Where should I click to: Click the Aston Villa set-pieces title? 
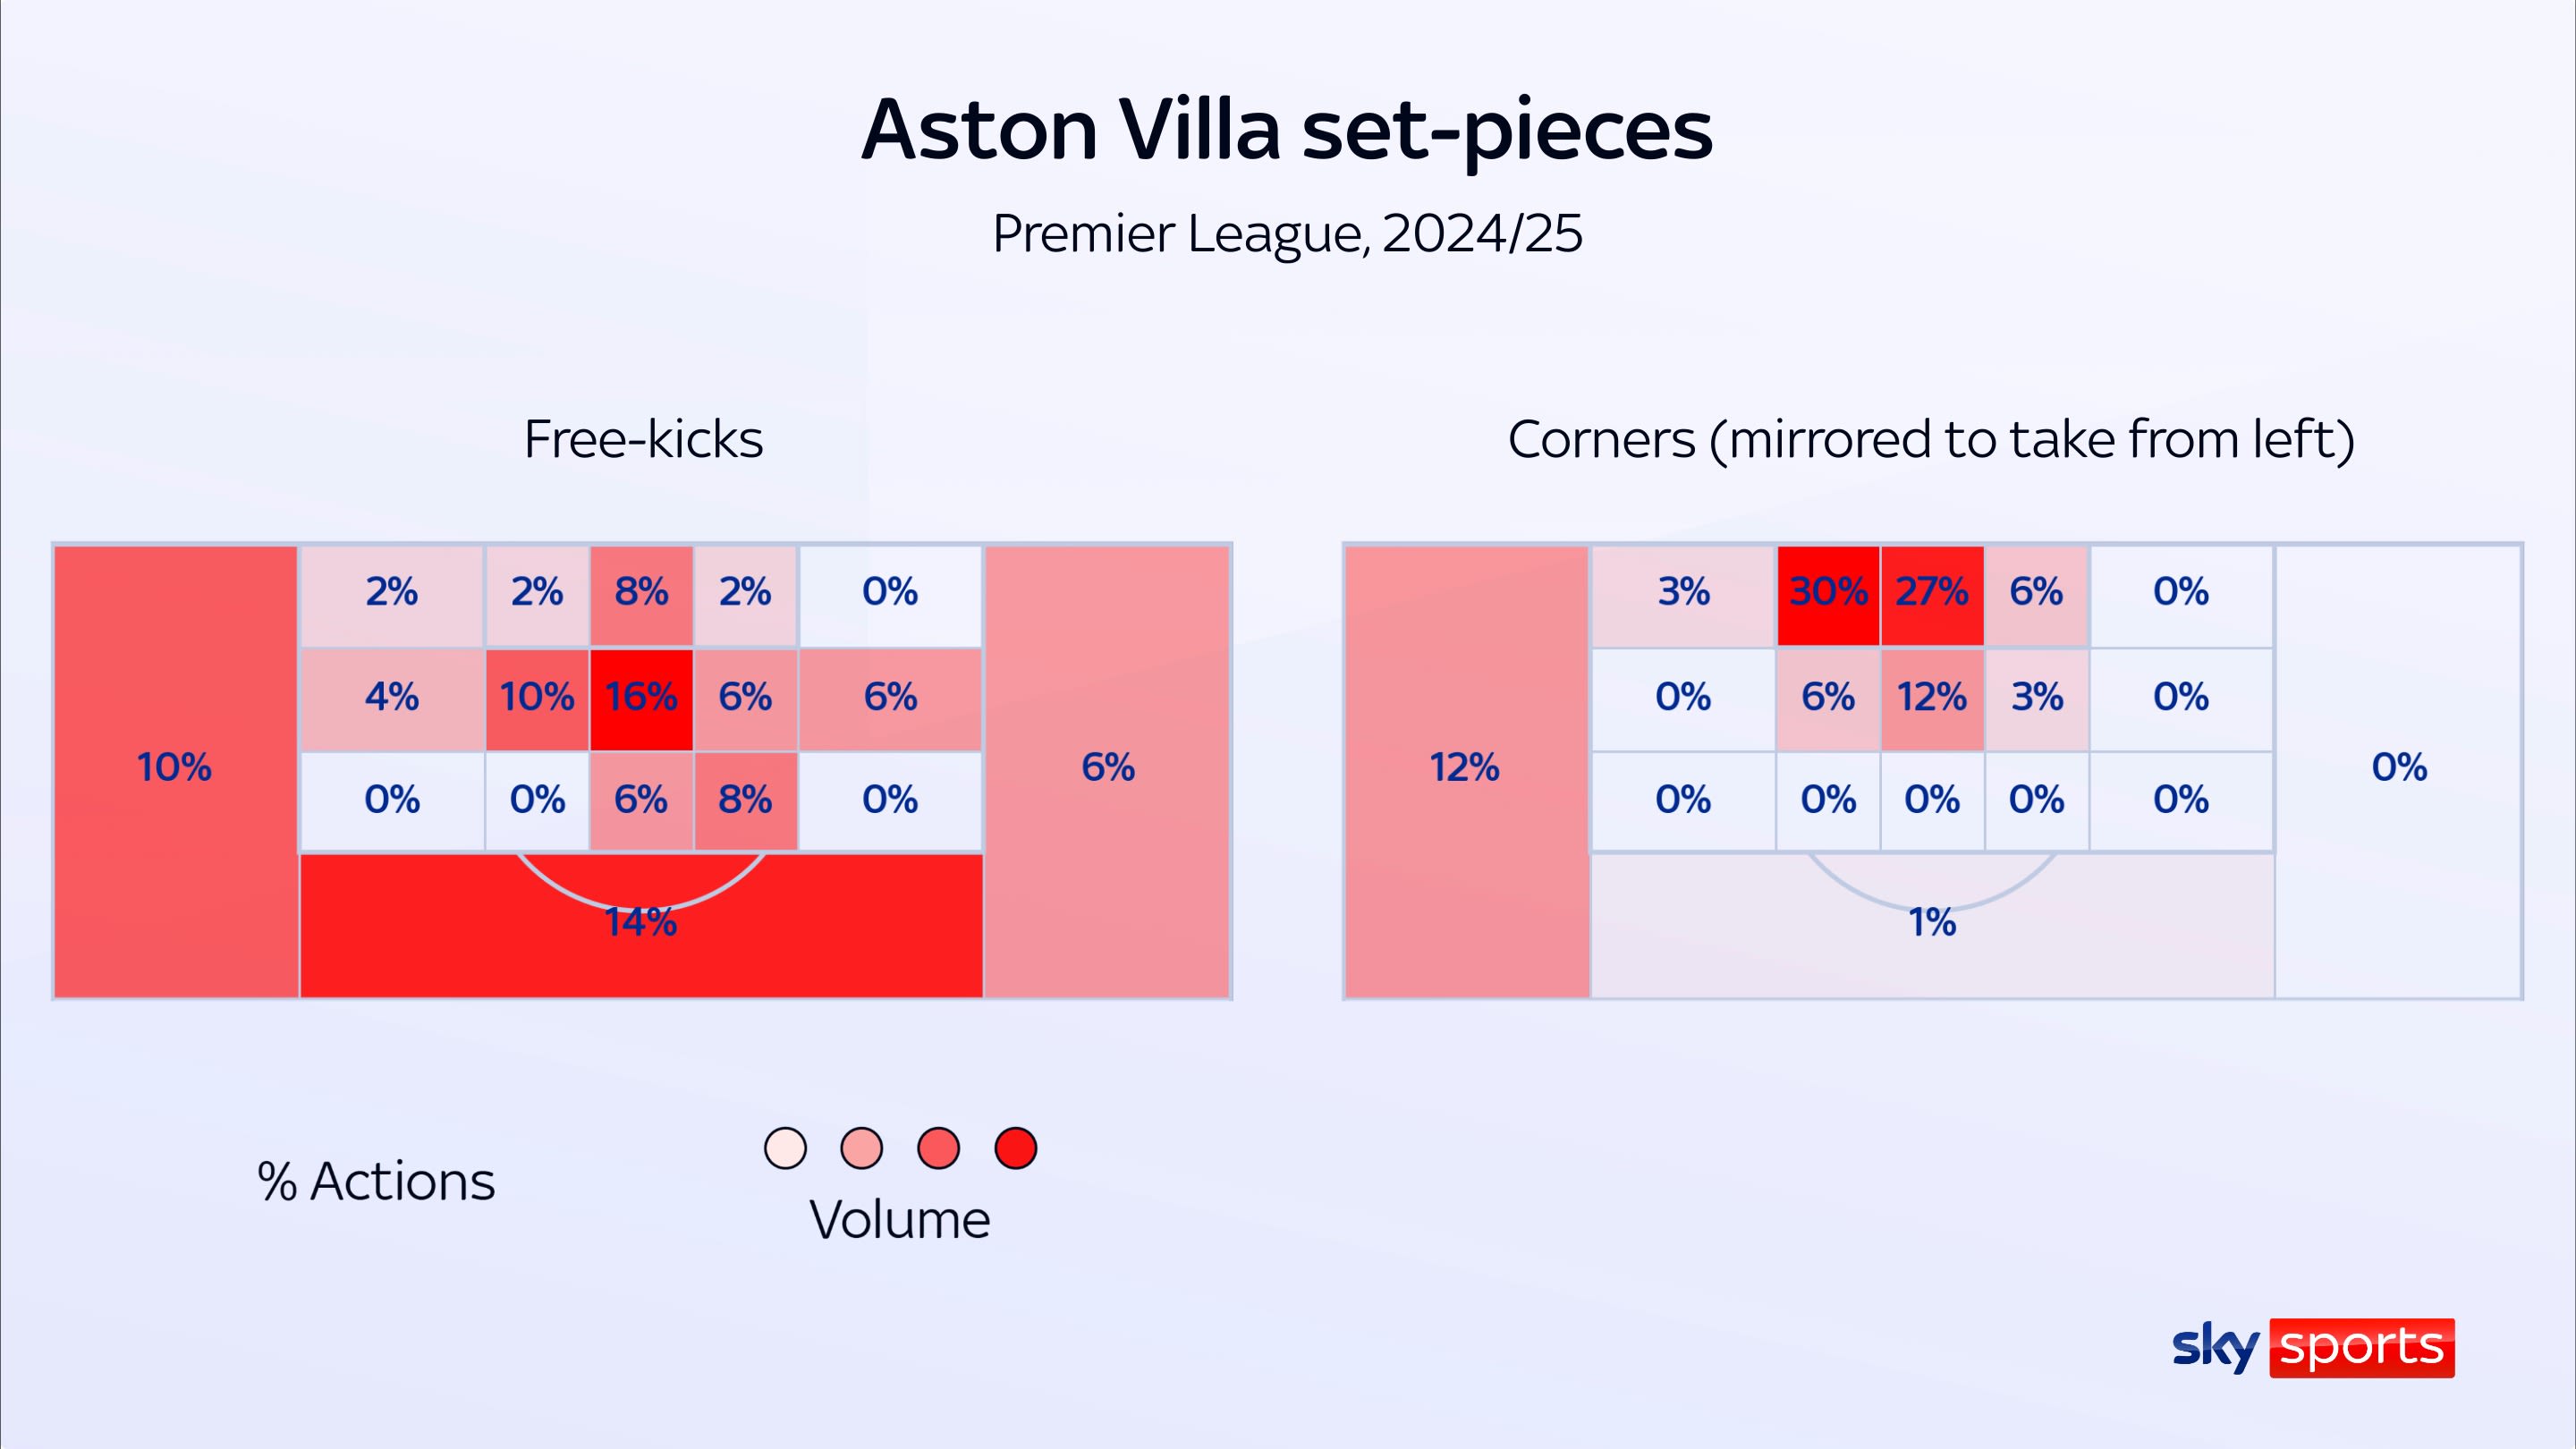1287,130
